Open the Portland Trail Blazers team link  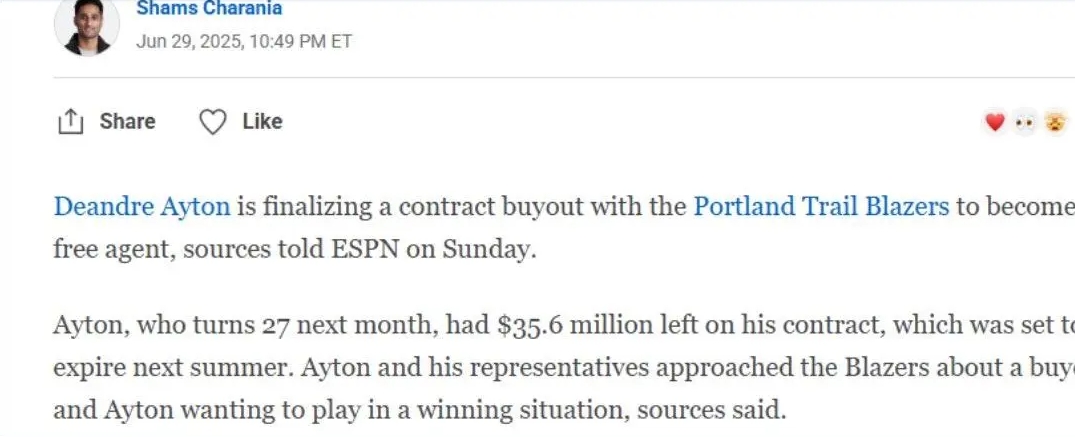tap(821, 206)
